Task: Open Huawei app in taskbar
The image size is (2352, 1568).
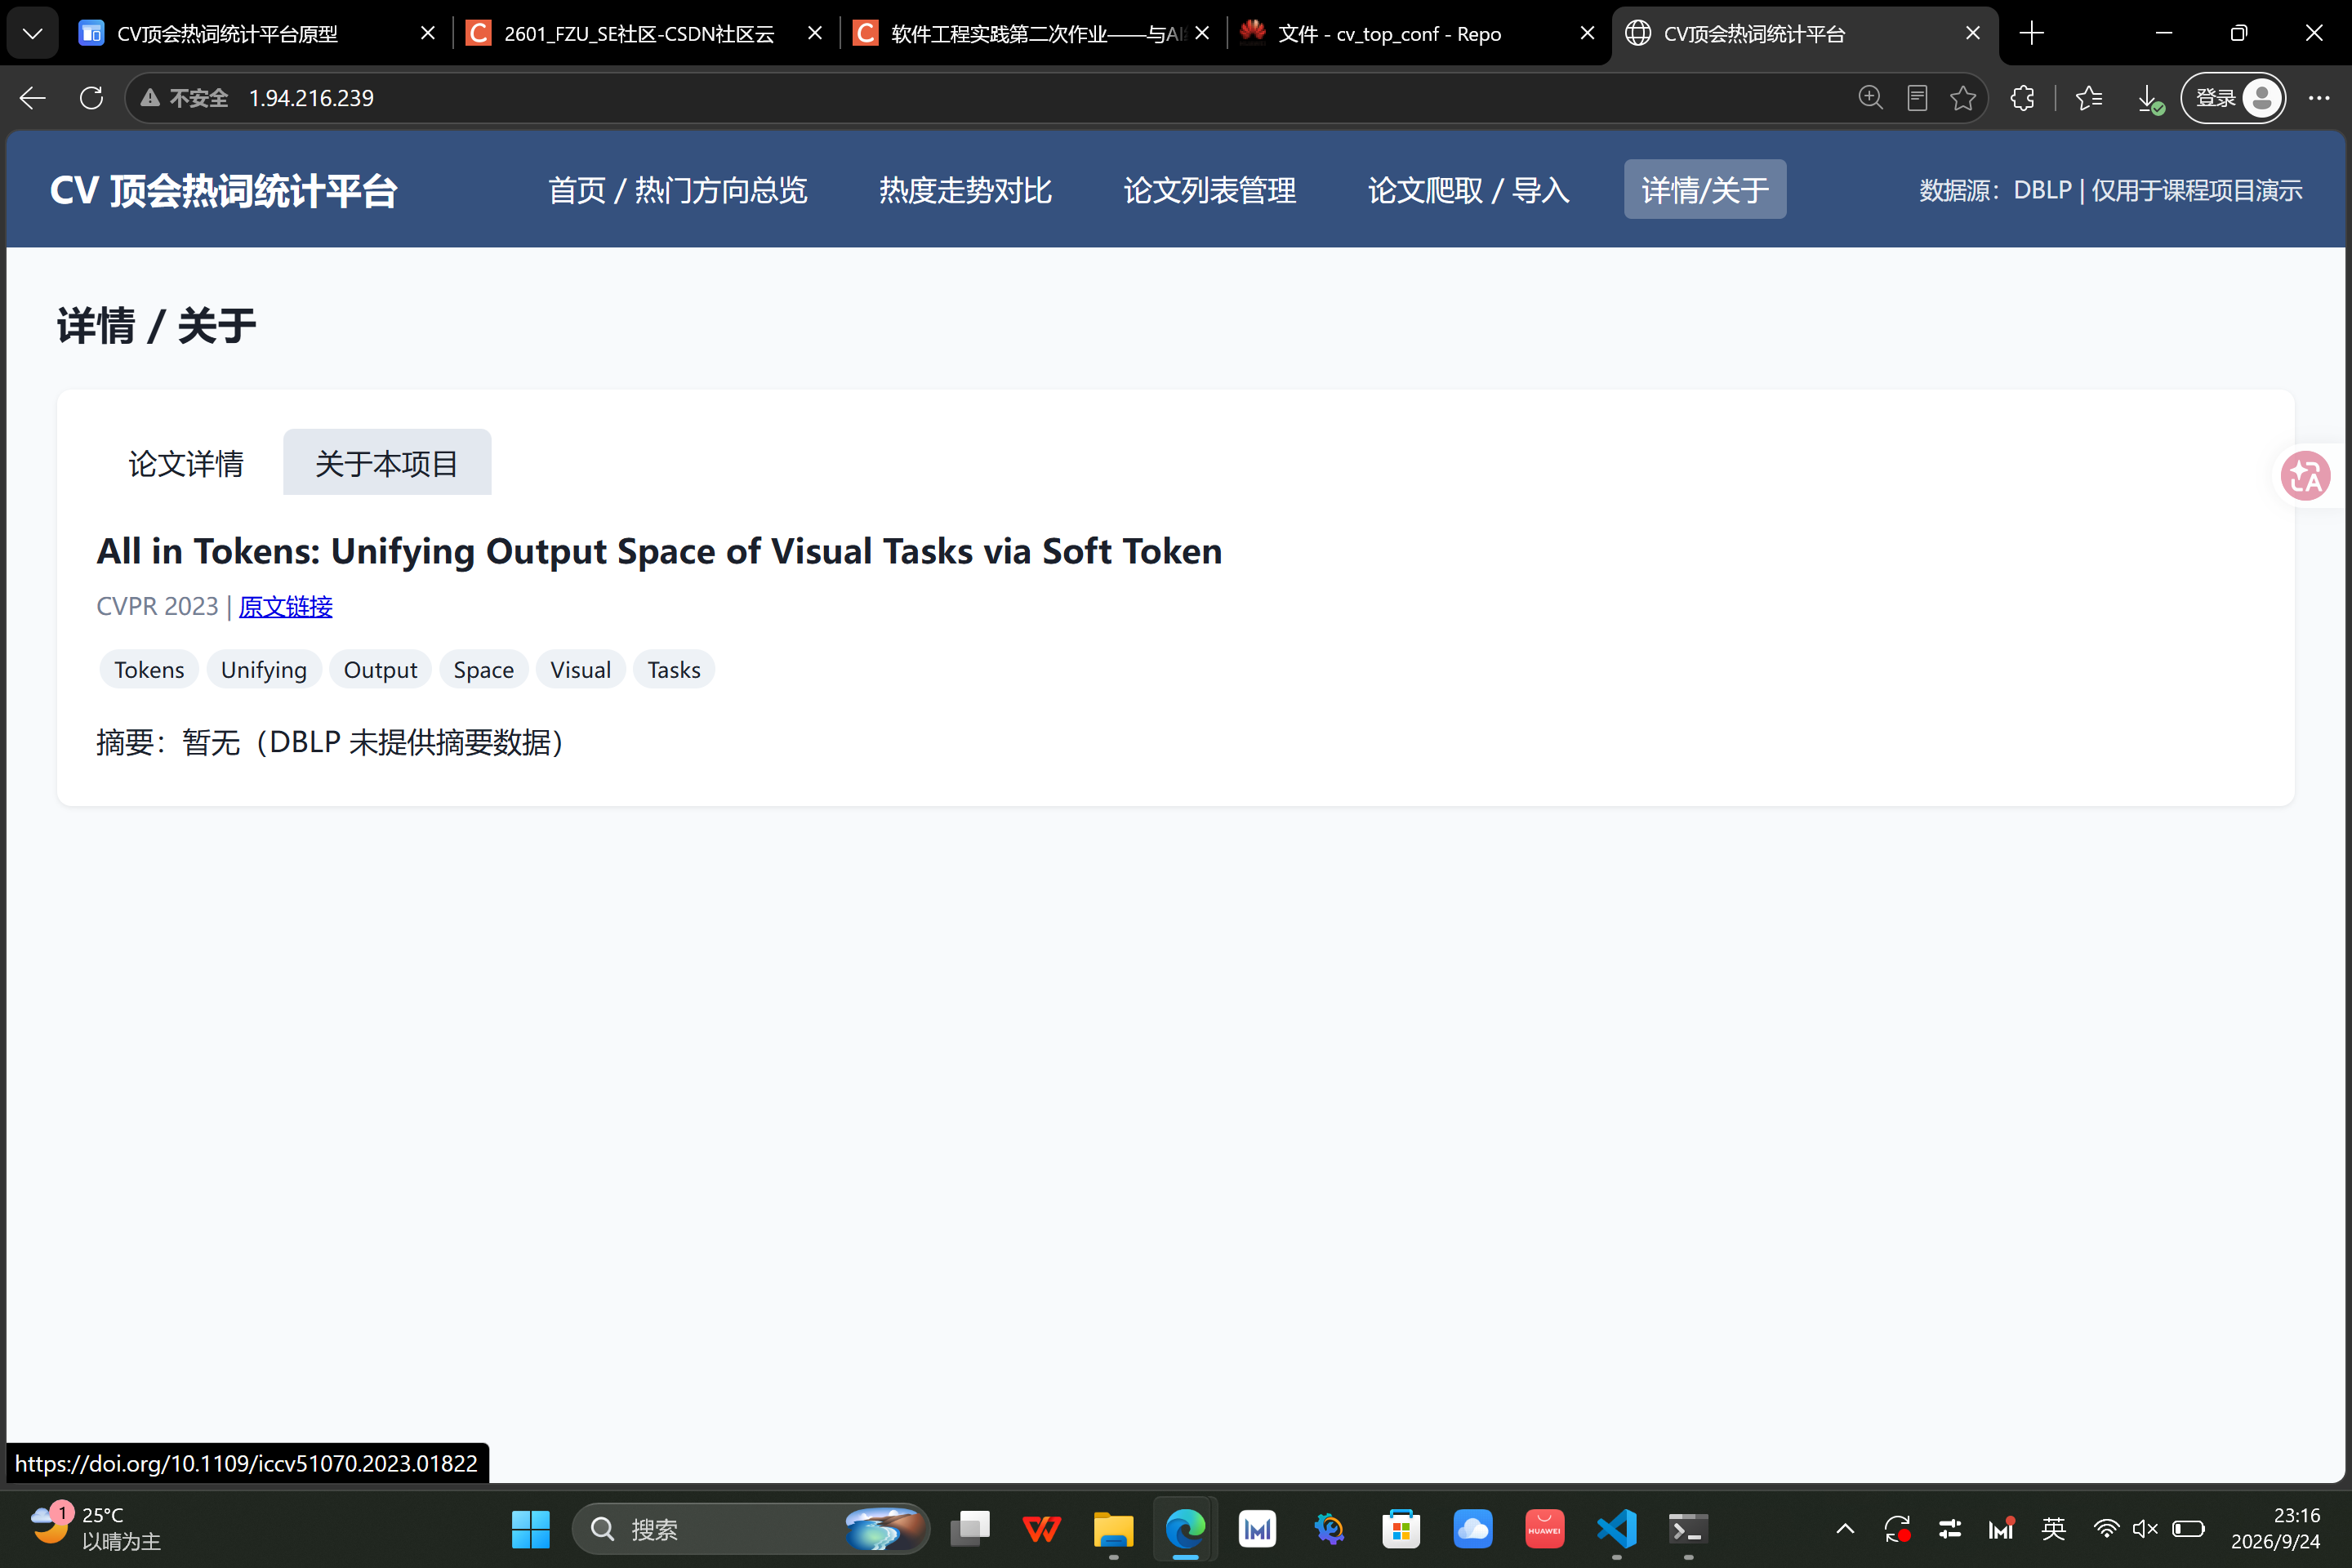Action: pos(1544,1529)
